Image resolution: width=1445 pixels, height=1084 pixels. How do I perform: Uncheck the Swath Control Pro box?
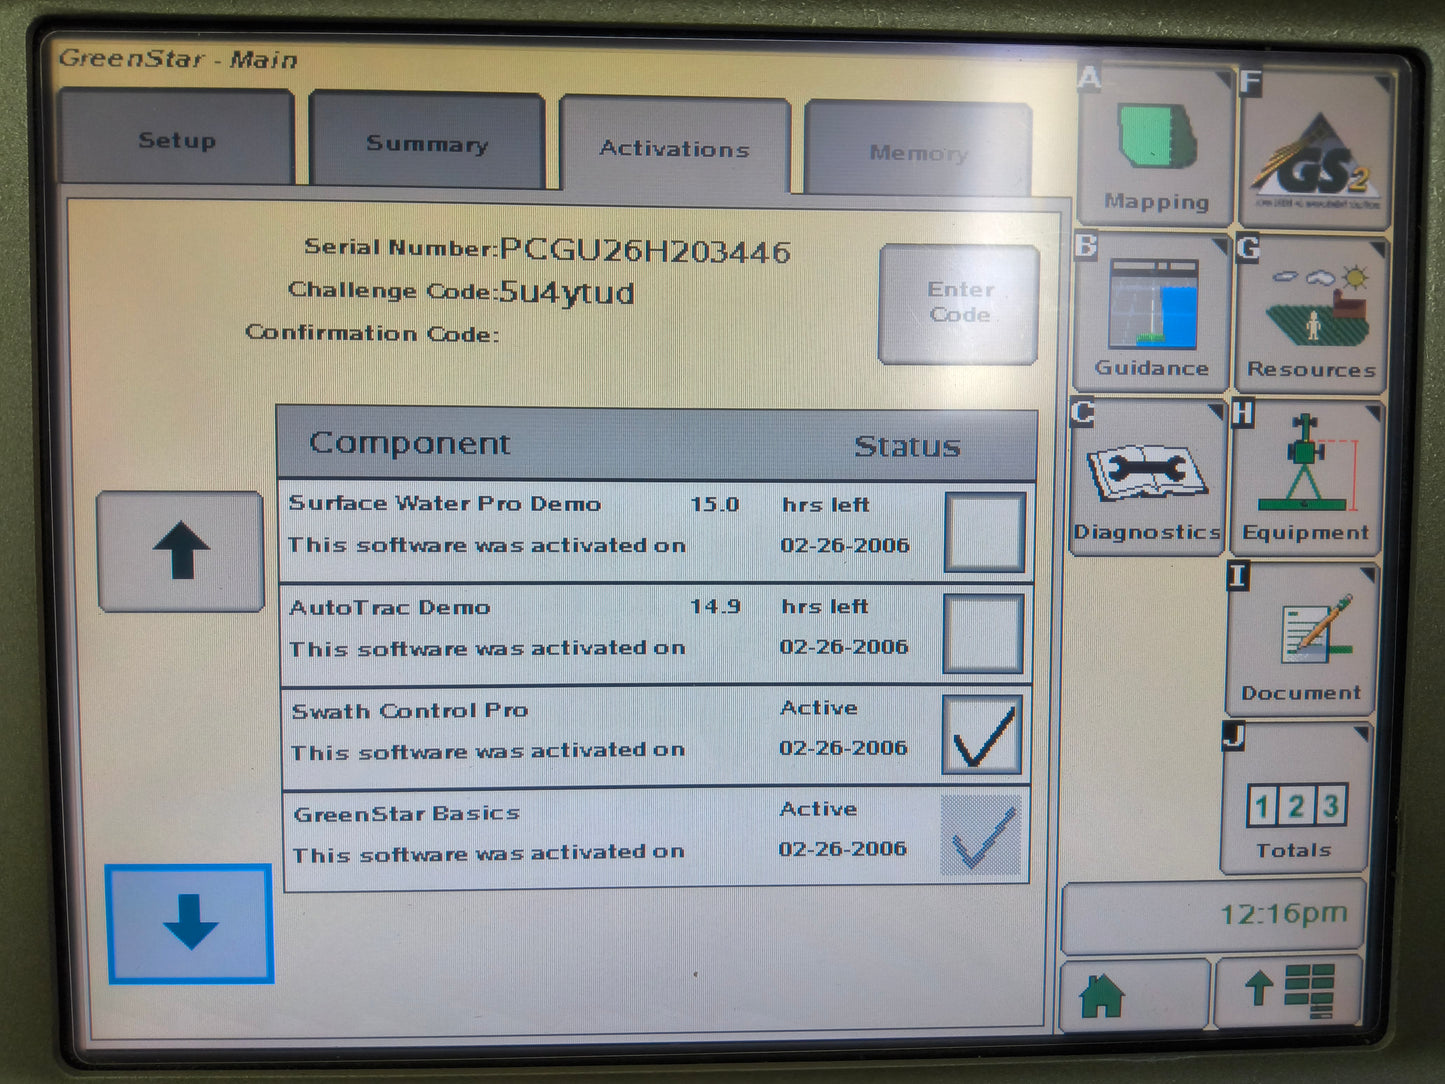982,735
